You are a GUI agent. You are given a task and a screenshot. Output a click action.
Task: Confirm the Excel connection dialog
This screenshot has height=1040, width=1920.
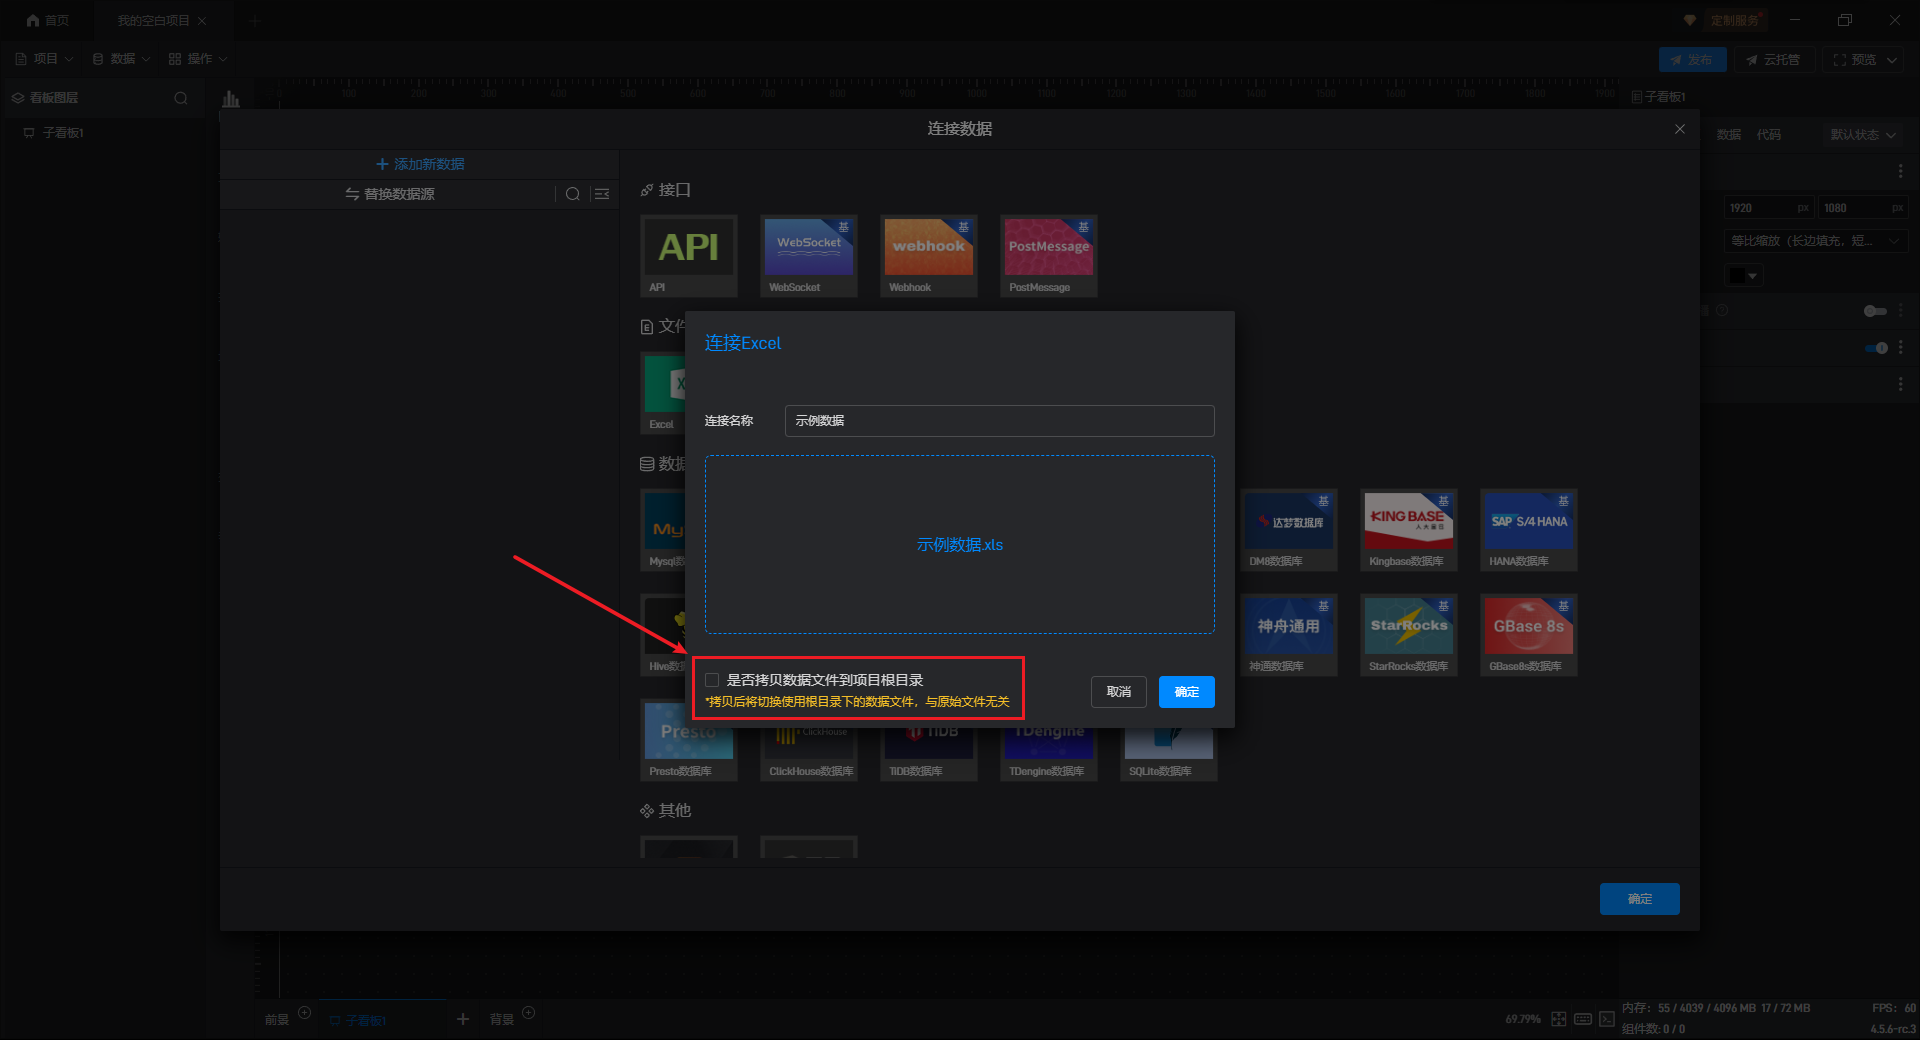point(1187,692)
